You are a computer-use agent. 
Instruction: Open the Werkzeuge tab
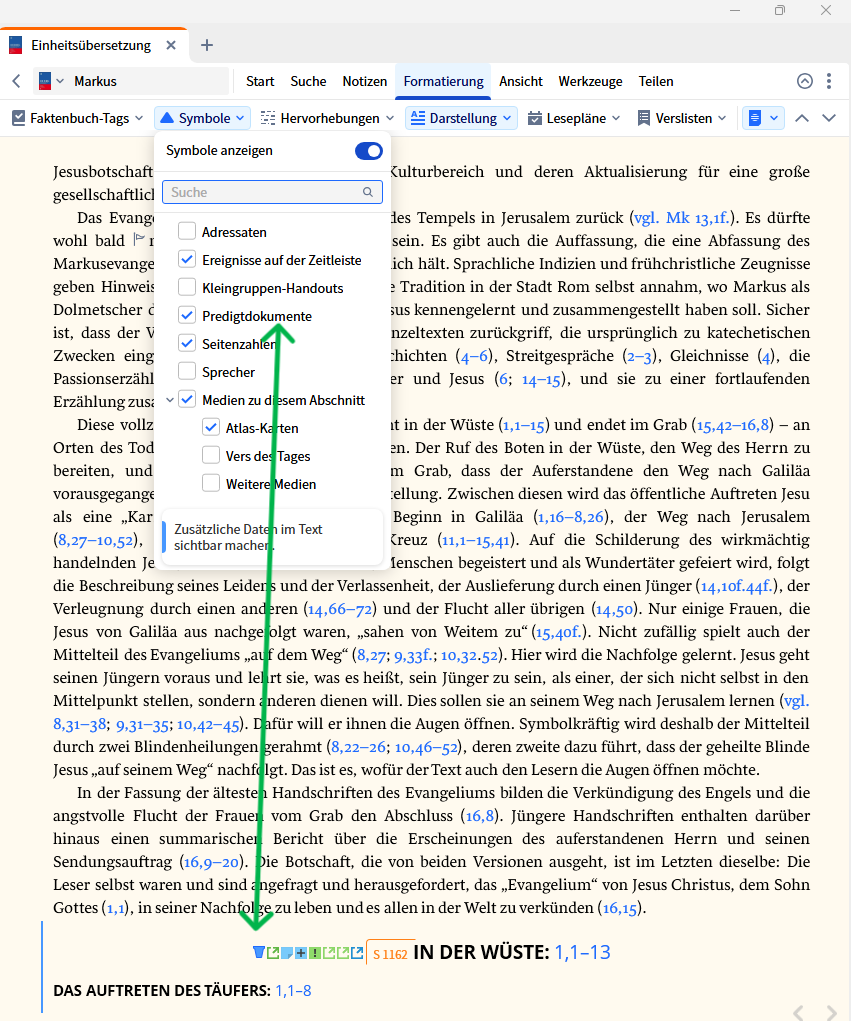point(590,81)
